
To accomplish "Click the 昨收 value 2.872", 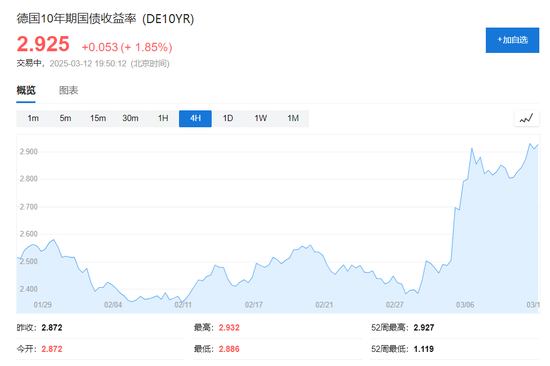I will point(52,328).
